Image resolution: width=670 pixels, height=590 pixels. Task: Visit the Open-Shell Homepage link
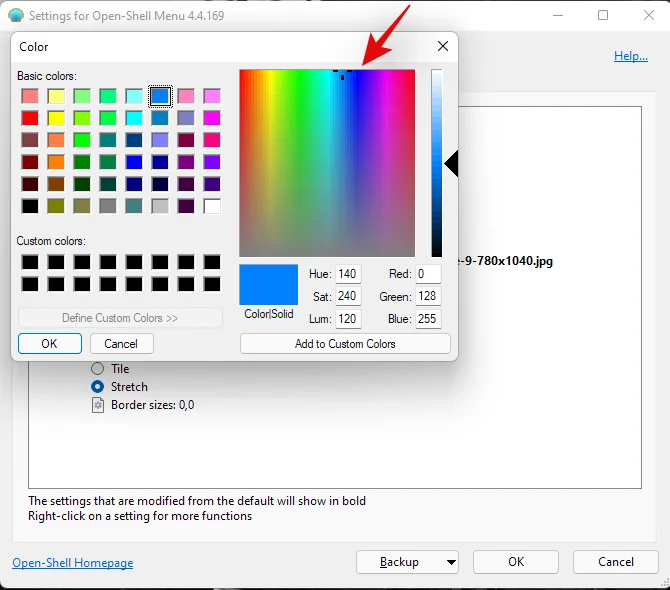pos(72,563)
